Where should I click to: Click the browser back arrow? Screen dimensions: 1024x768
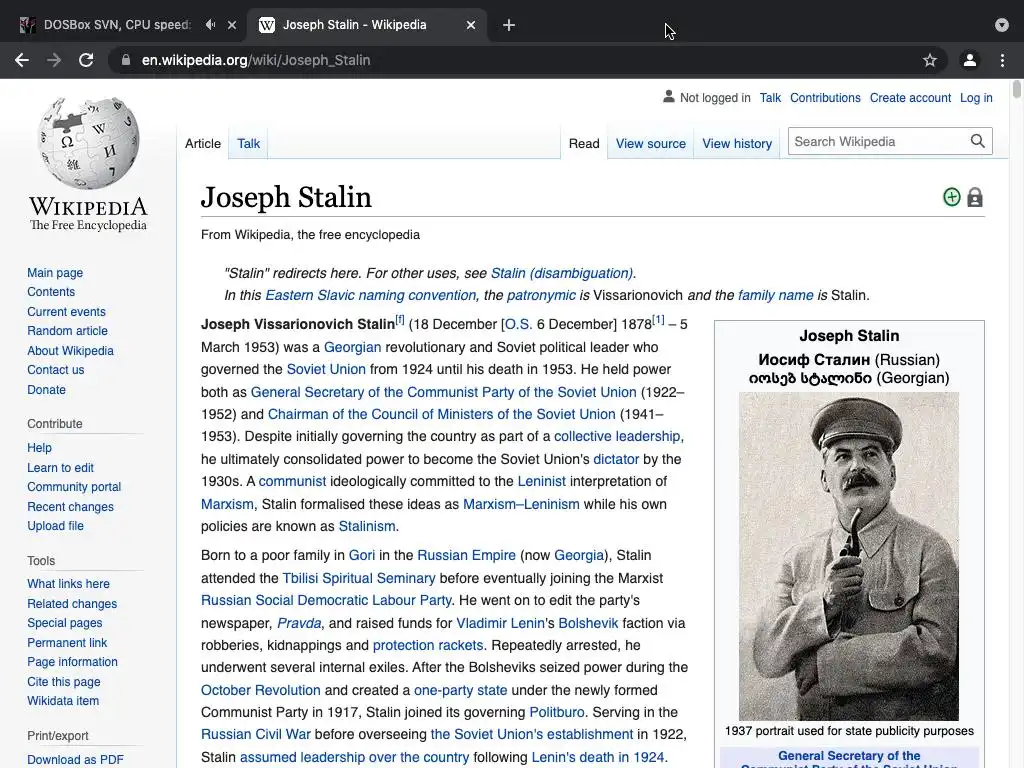(22, 60)
